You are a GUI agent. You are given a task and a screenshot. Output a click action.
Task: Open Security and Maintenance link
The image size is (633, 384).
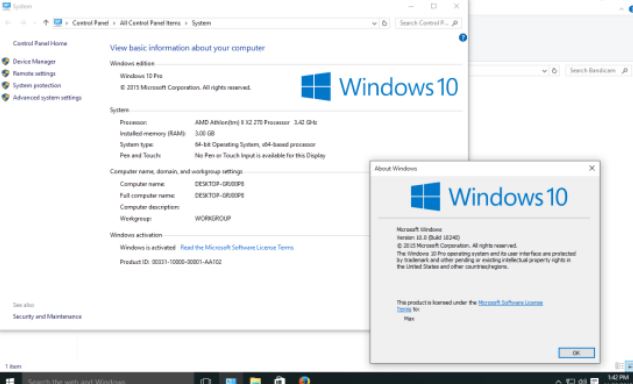tap(47, 317)
